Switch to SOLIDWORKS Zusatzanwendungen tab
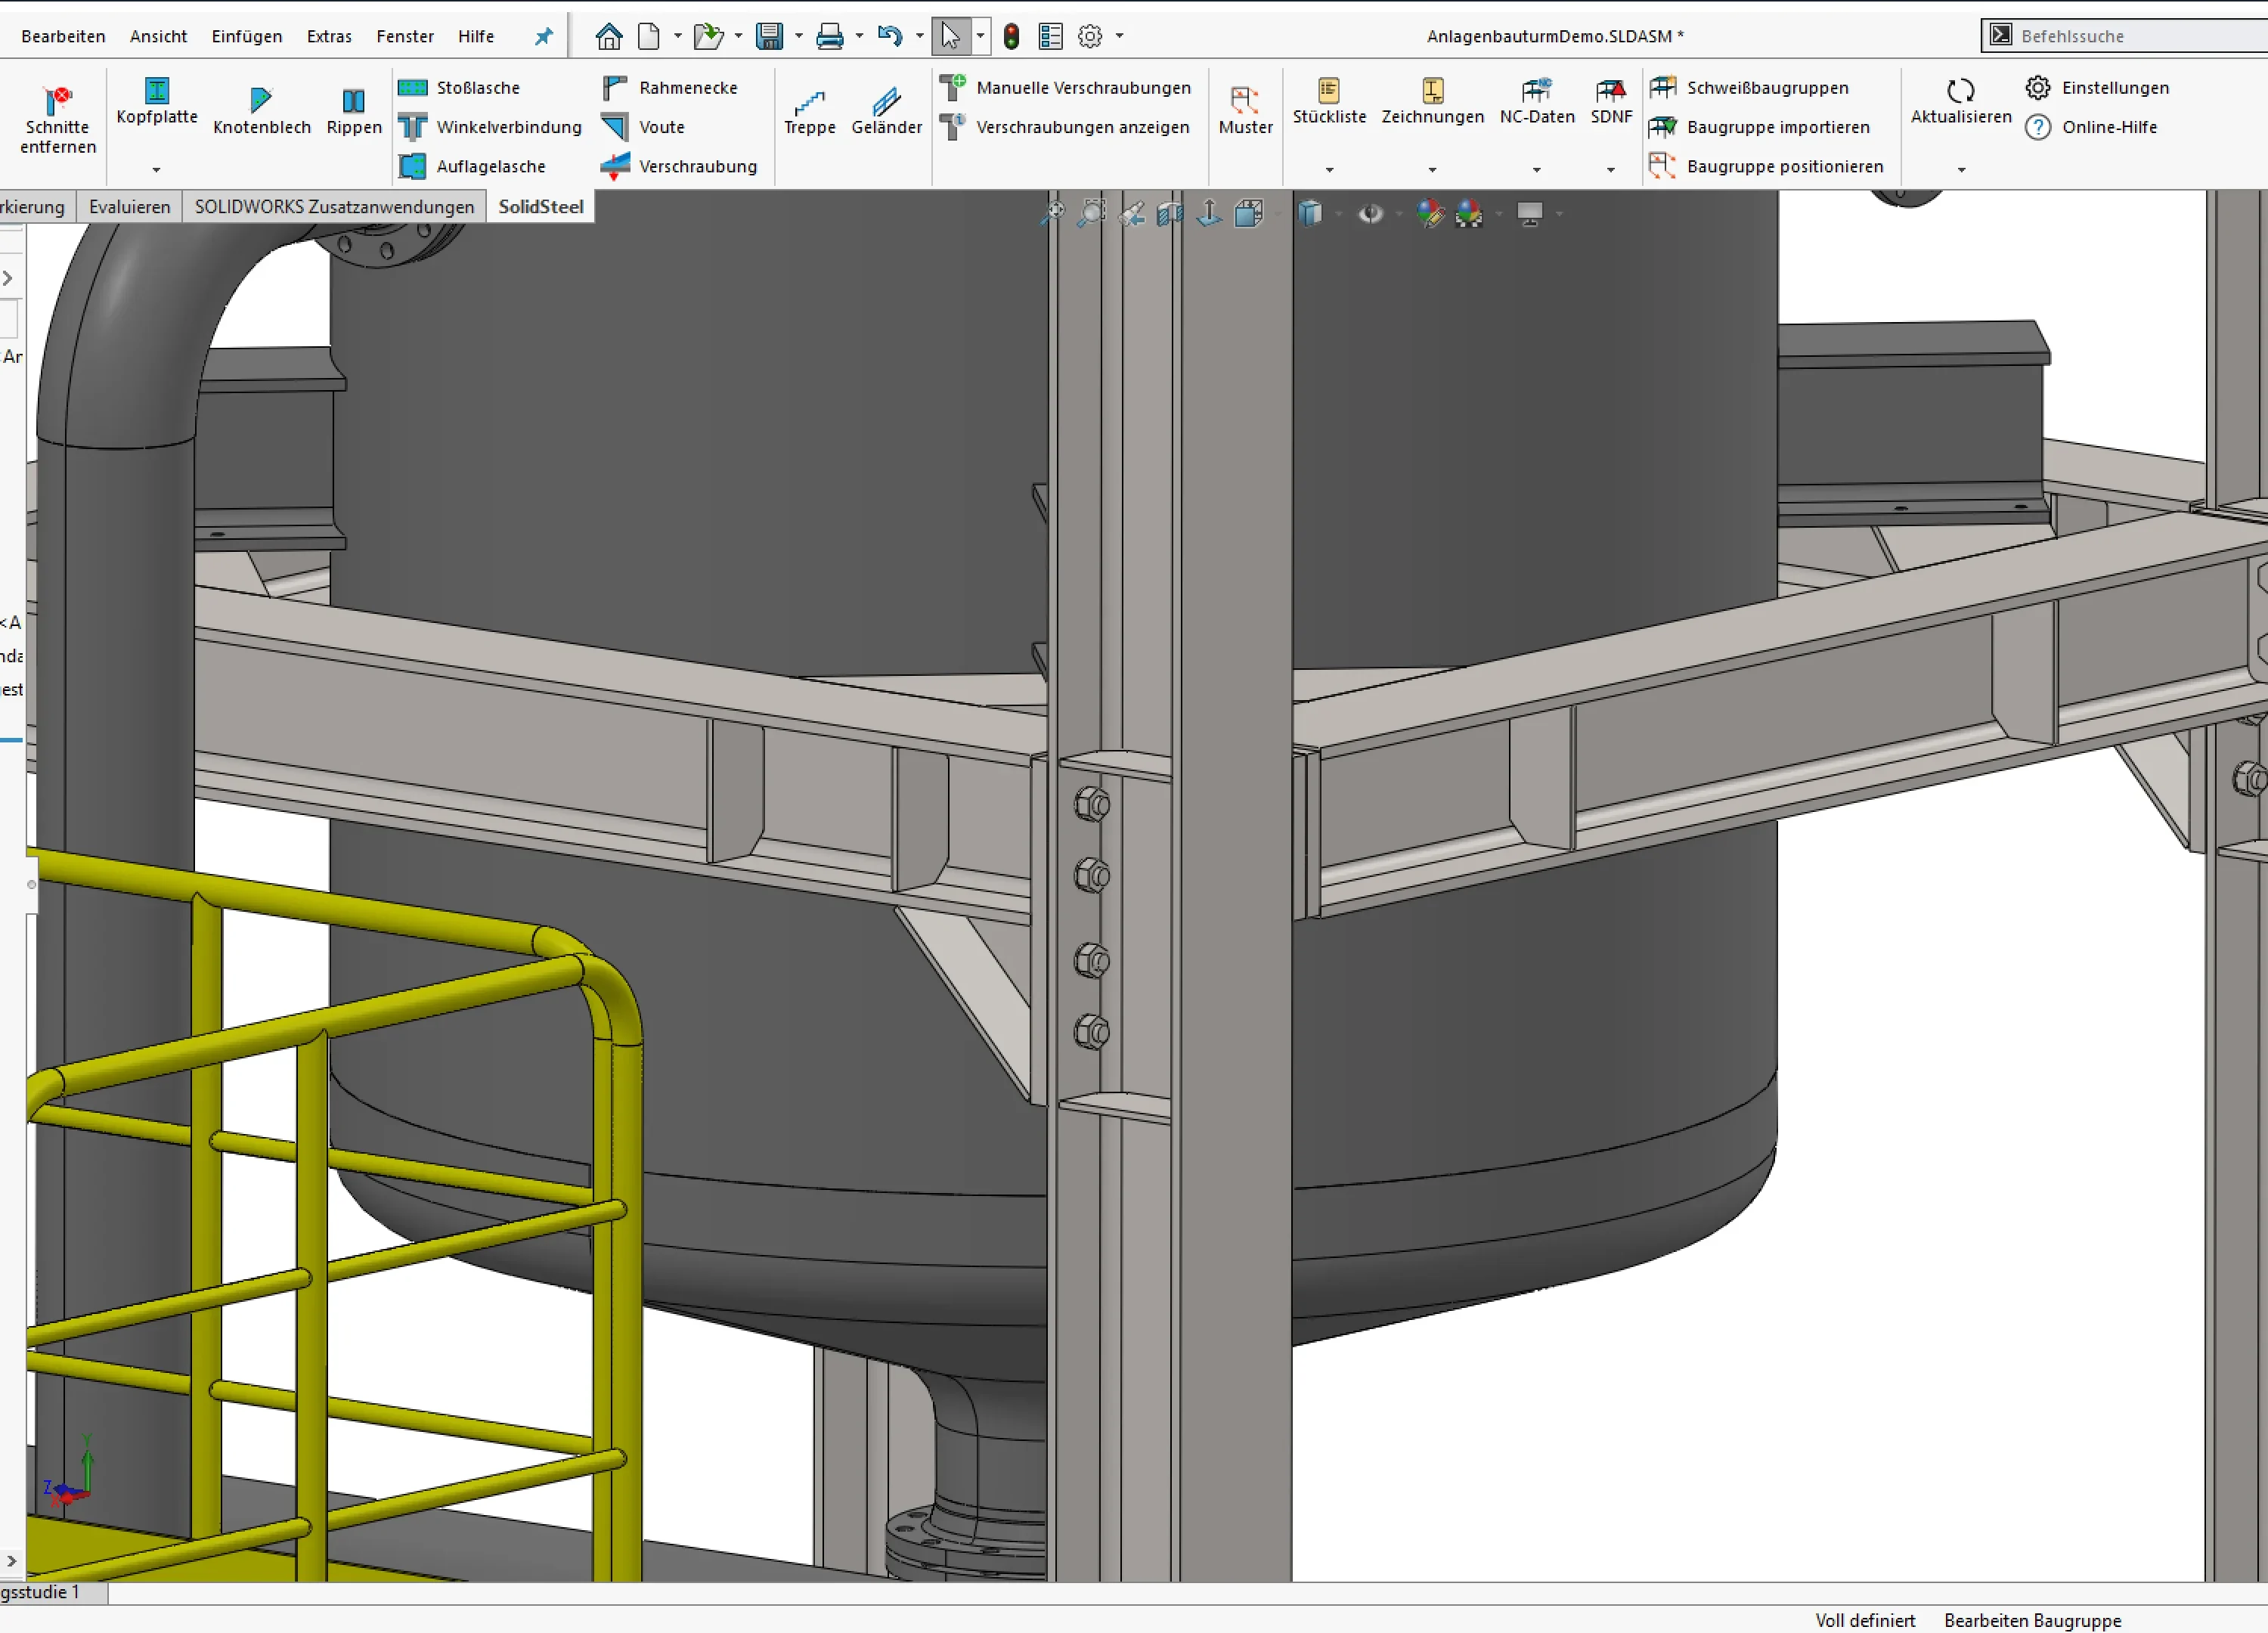The image size is (2268, 1633). tap(334, 206)
